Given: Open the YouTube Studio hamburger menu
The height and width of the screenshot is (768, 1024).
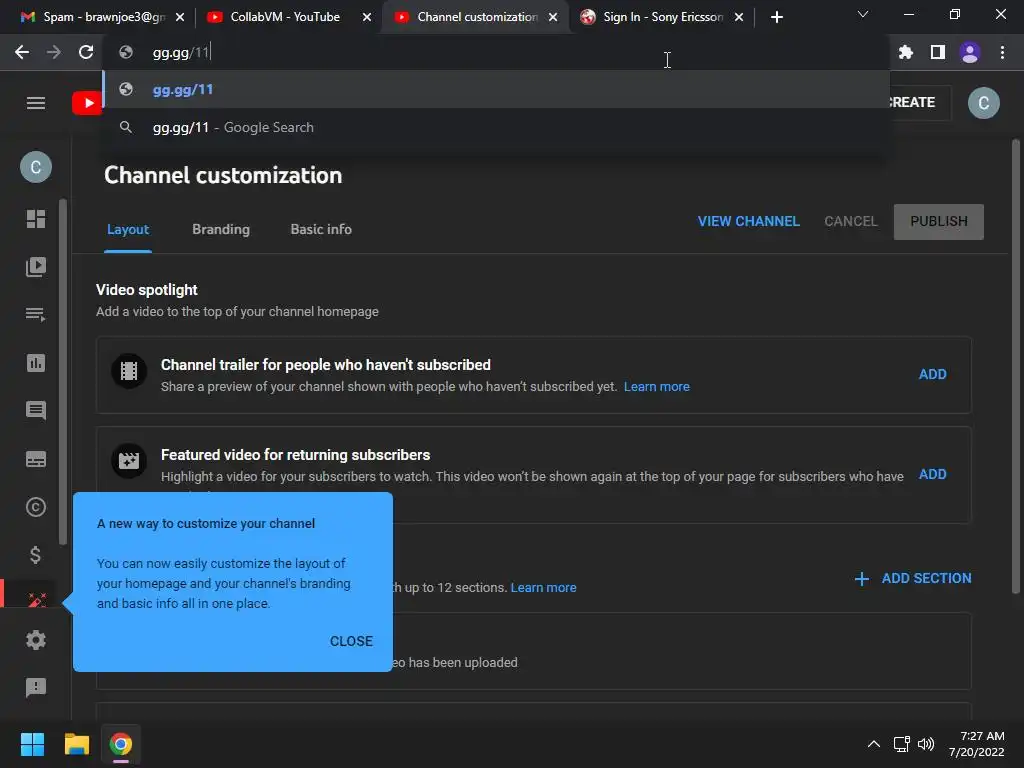Looking at the screenshot, I should click(36, 103).
